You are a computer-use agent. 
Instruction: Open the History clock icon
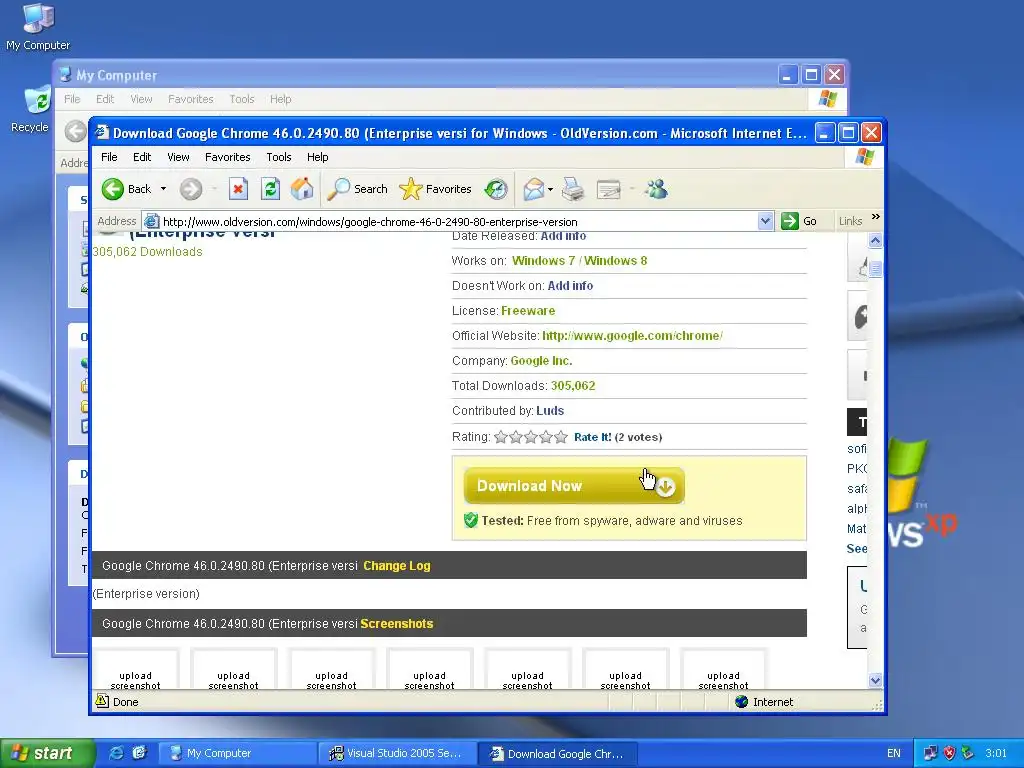point(496,189)
